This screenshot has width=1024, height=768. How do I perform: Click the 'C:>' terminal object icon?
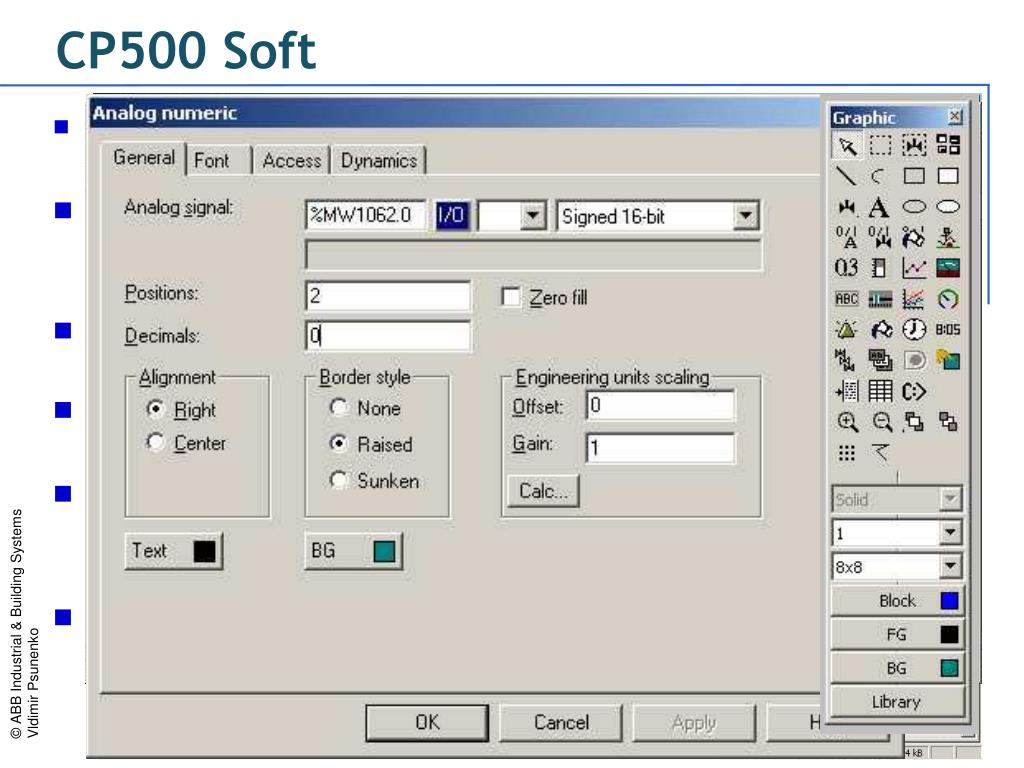pyautogui.click(x=914, y=391)
